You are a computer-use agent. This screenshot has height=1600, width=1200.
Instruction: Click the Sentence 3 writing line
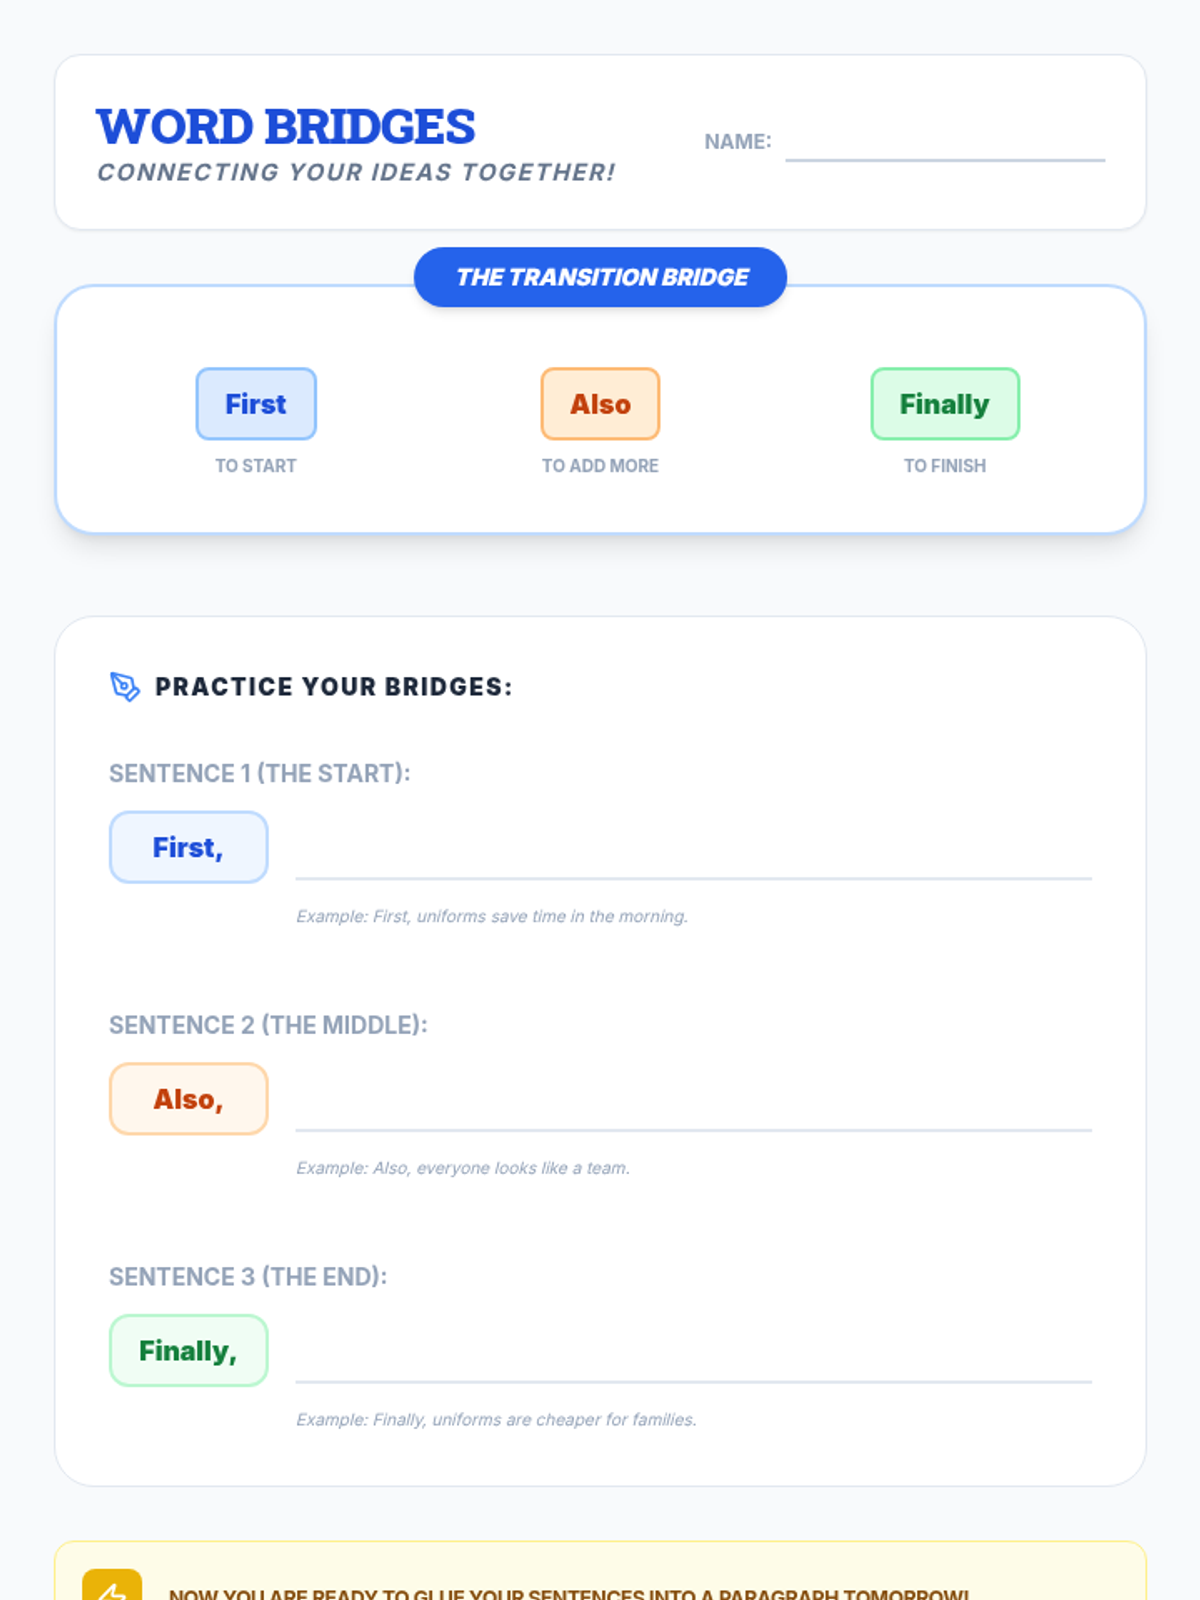[693, 1364]
